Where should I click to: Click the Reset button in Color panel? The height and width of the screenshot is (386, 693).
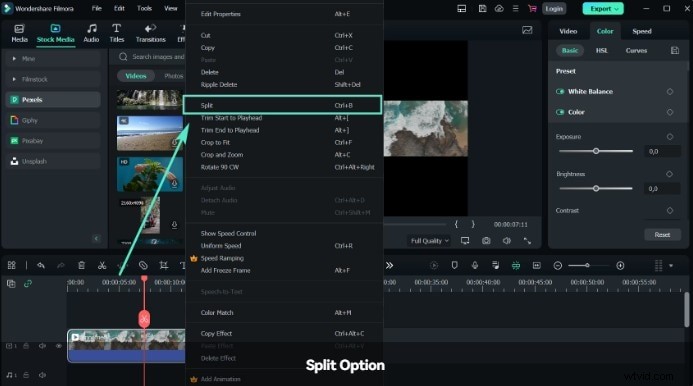(662, 235)
